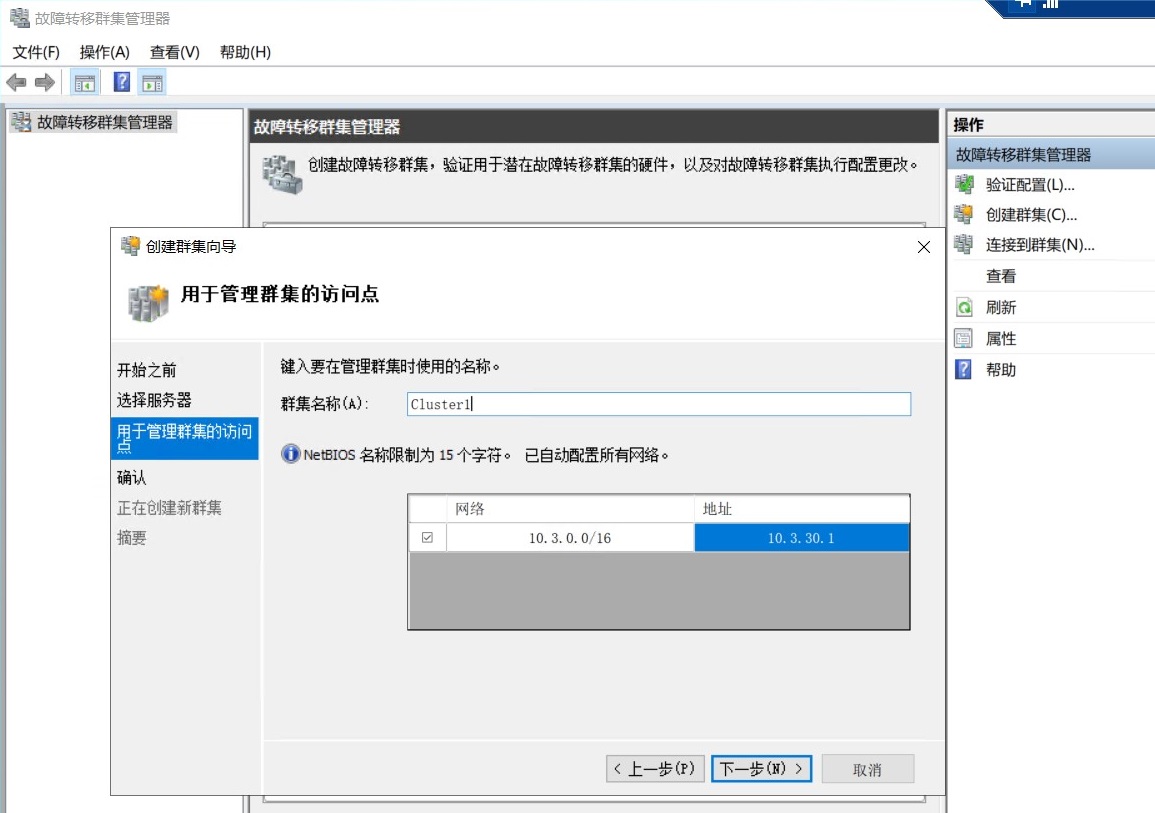Click 验证配置(L)... action link
This screenshot has height=813, width=1155.
pyautogui.click(x=1030, y=185)
